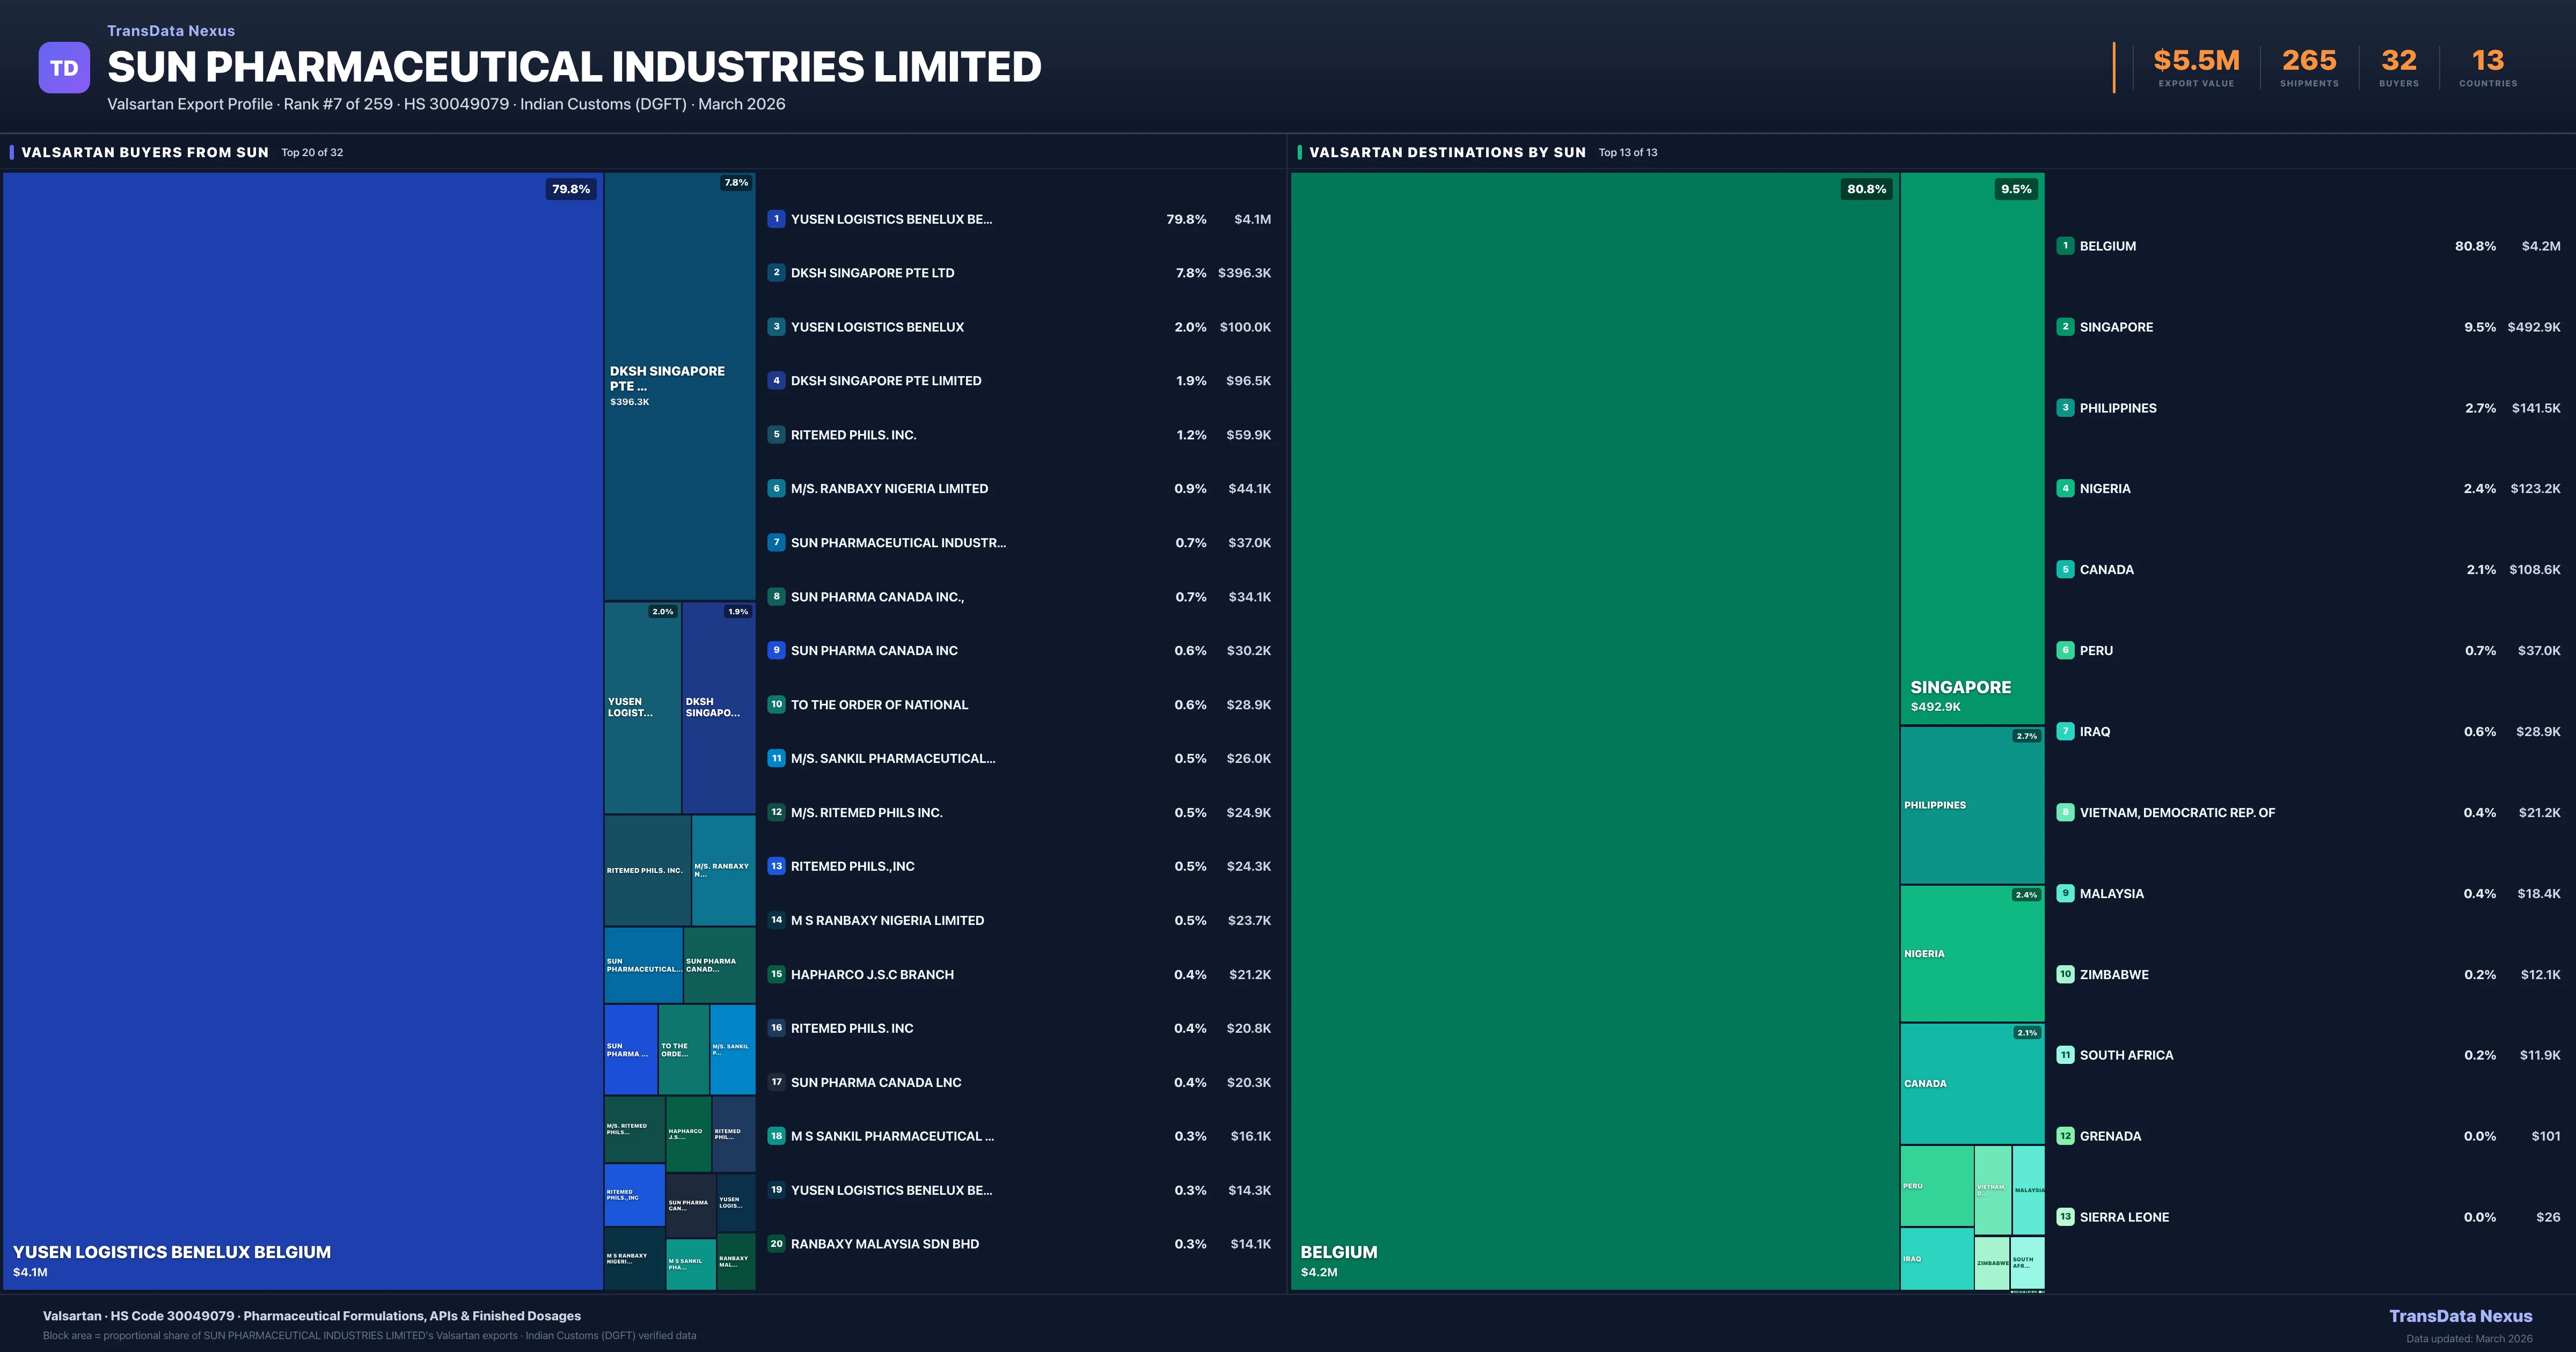This screenshot has height=1352, width=2576.
Task: Click the DKSH Singapore PTE treemap block
Action: pyautogui.click(x=679, y=386)
